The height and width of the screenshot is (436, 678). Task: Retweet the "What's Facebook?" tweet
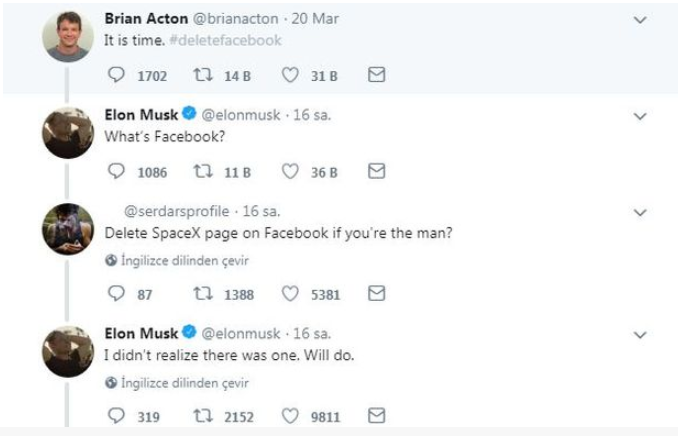pyautogui.click(x=202, y=171)
